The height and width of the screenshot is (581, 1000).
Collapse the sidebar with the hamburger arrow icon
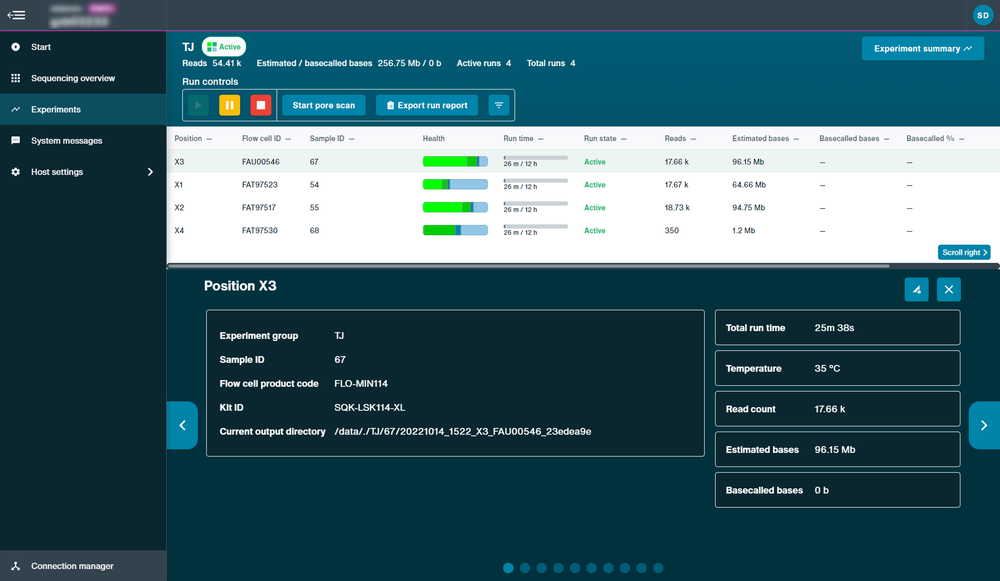click(x=17, y=15)
